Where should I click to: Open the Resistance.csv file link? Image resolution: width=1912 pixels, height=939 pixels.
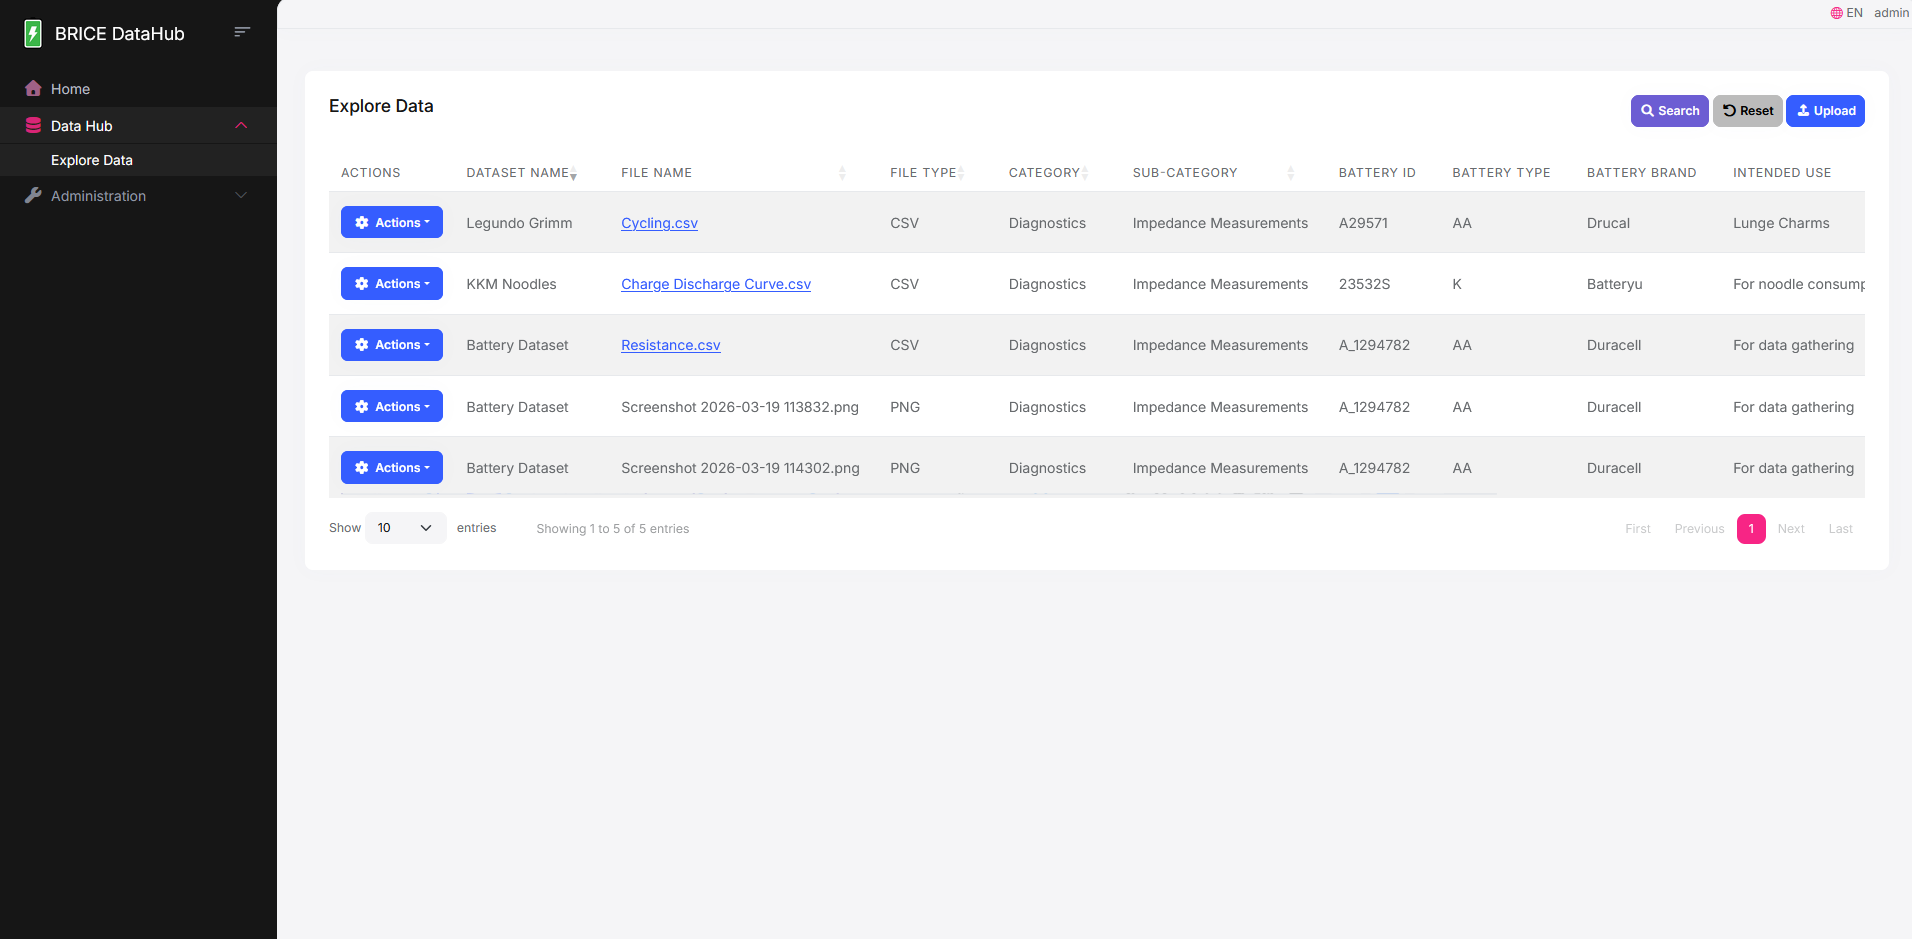click(x=670, y=345)
